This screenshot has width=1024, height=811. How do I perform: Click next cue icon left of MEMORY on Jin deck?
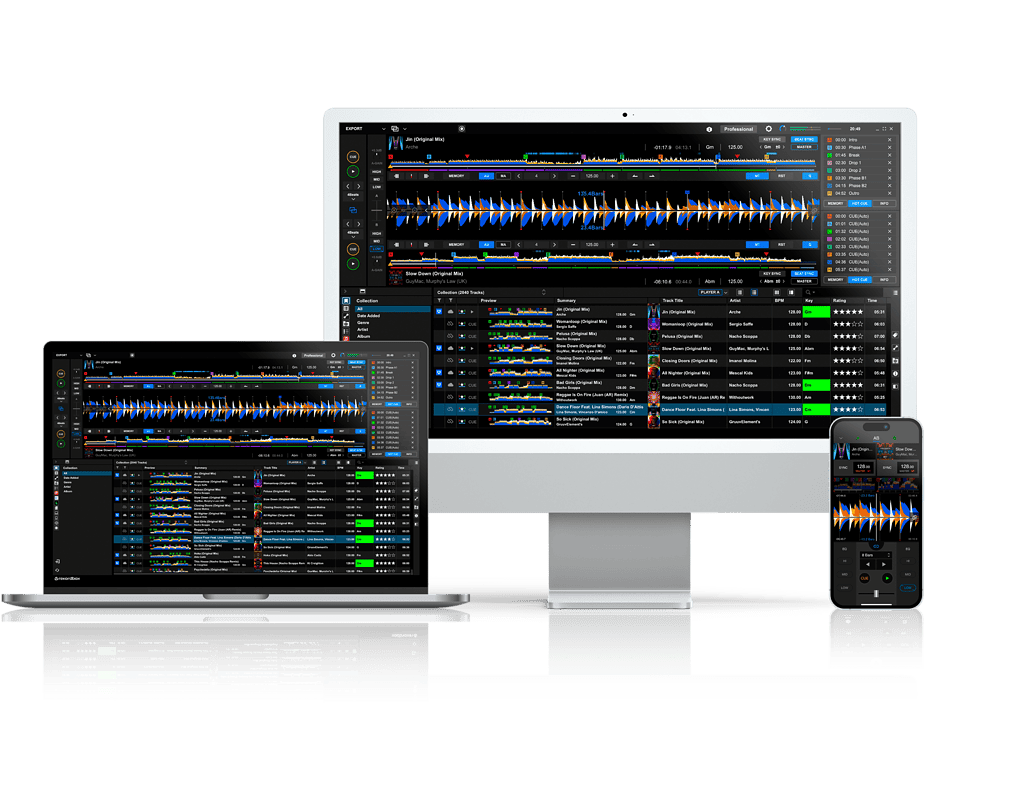pos(426,176)
